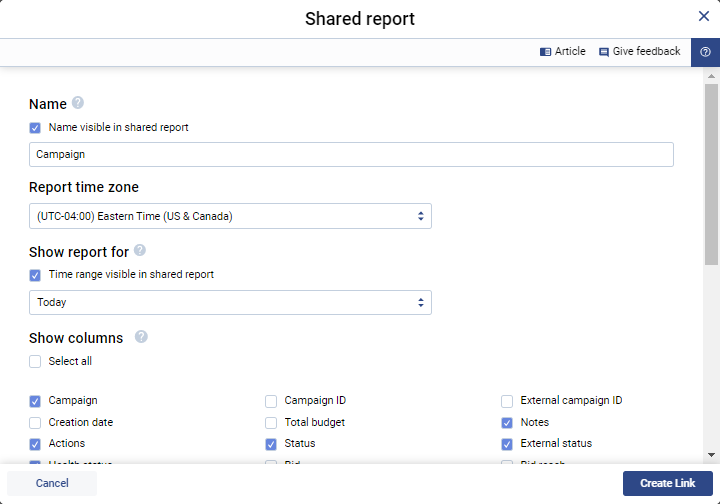The height and width of the screenshot is (504, 720).
Task: Close the Shared report dialog
Action: (704, 16)
